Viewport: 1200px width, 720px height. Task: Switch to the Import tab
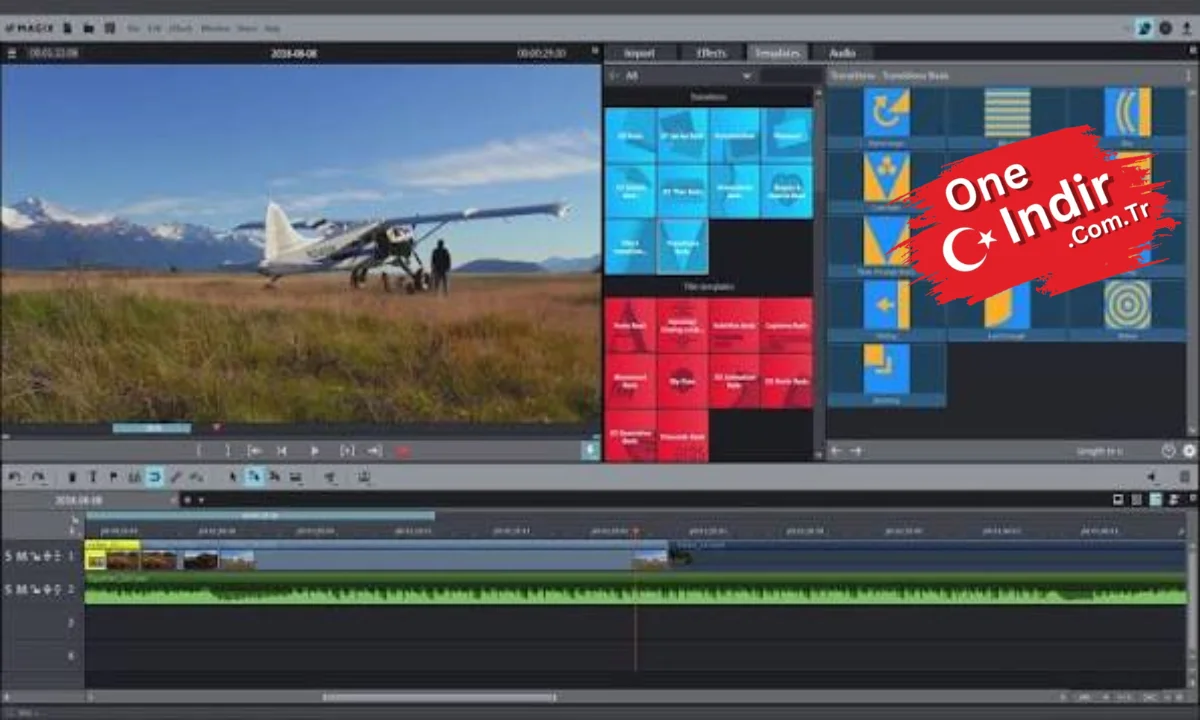[638, 53]
